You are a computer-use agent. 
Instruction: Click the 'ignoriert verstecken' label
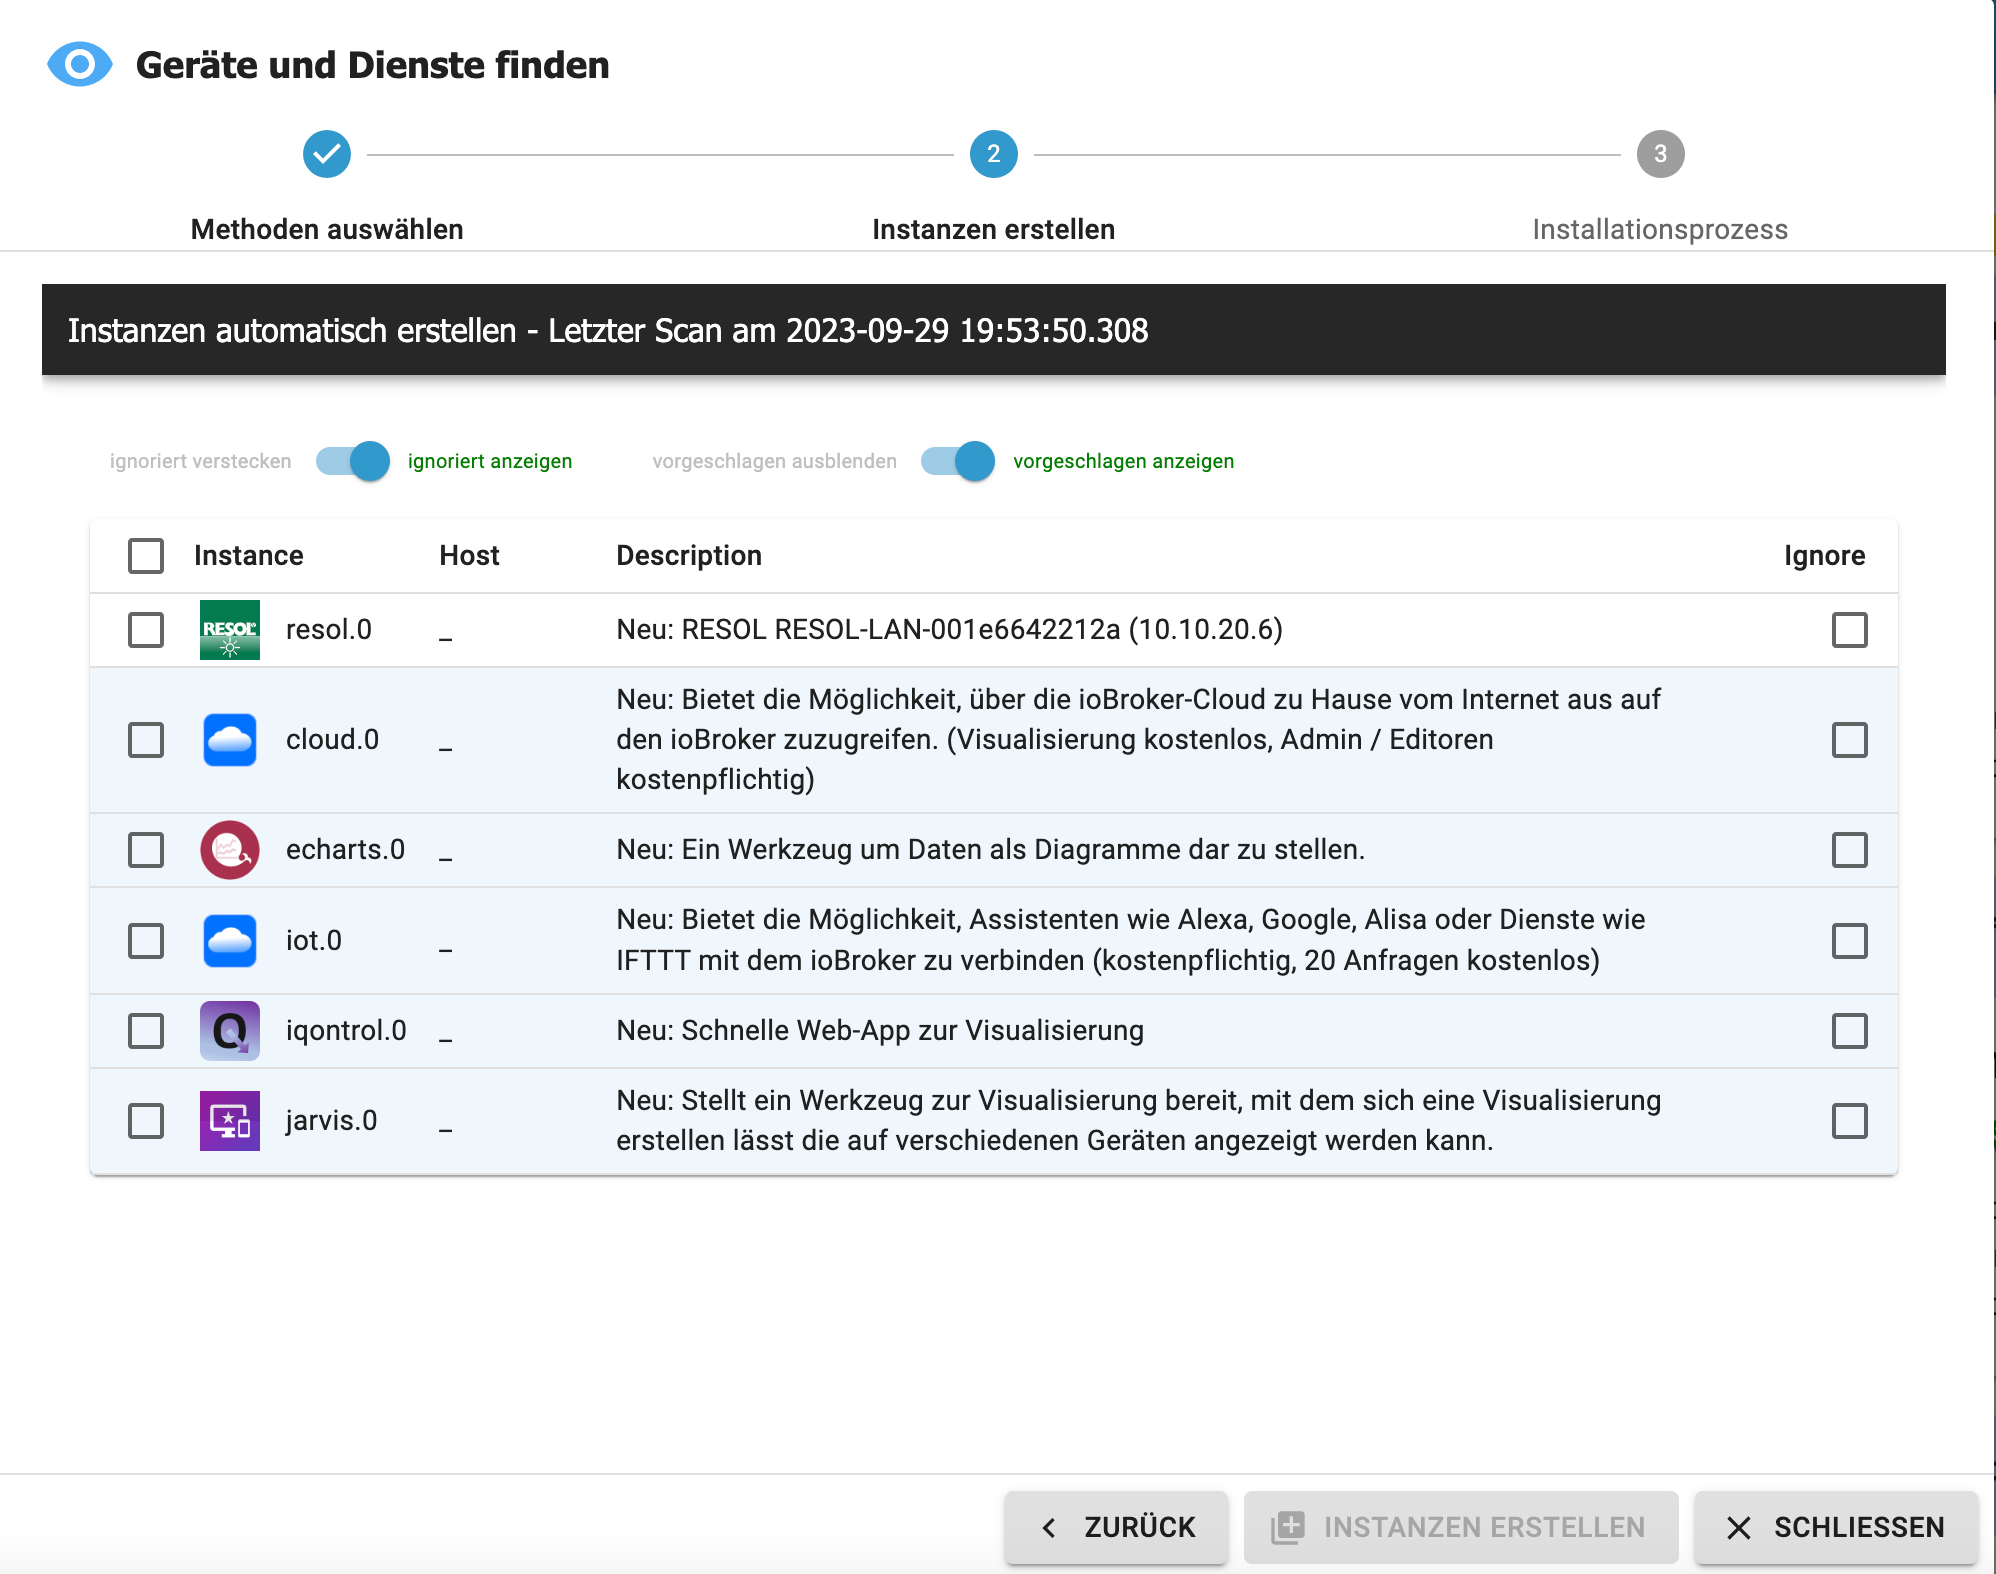pos(201,461)
